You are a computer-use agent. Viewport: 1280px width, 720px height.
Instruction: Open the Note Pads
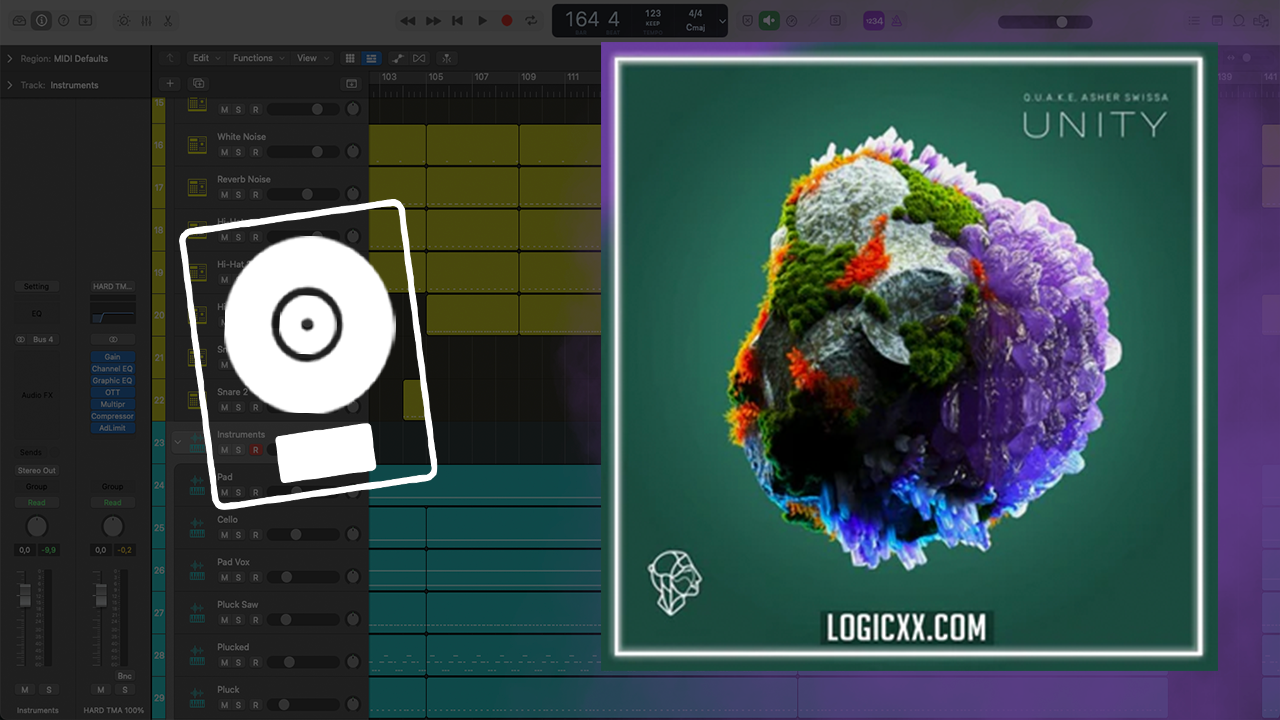[1217, 20]
